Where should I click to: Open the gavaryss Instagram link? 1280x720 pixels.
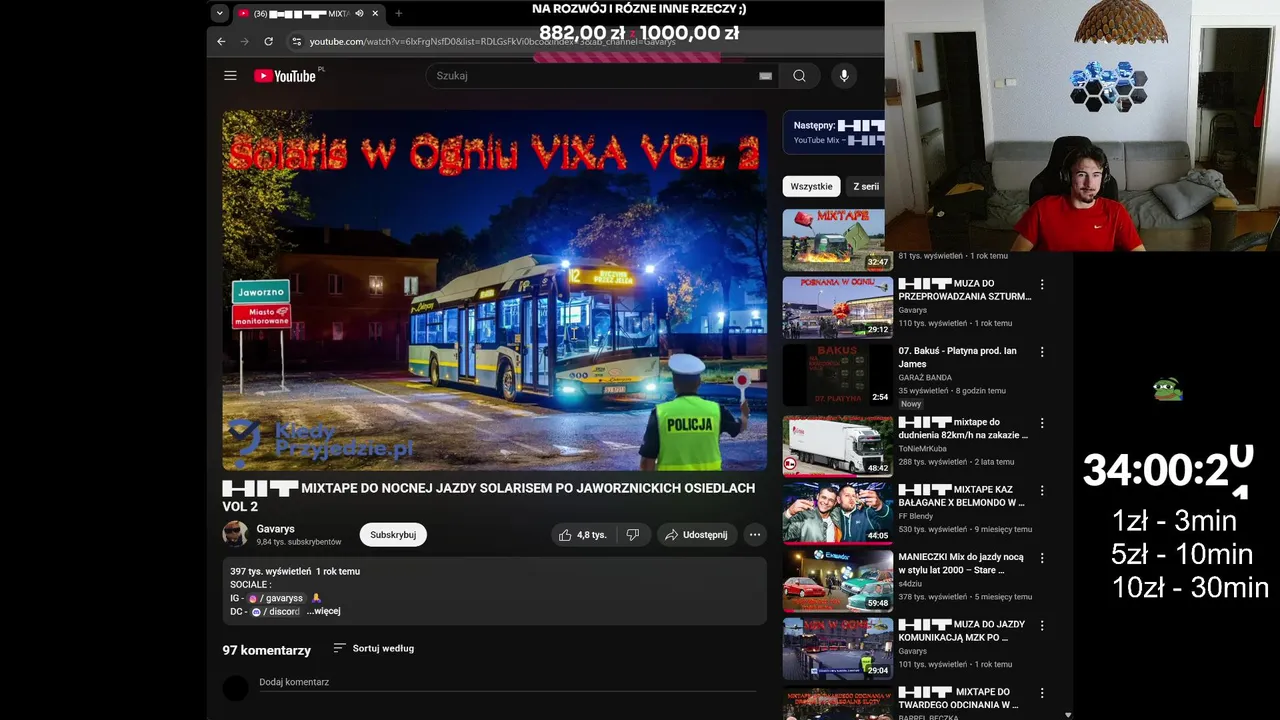tap(276, 598)
